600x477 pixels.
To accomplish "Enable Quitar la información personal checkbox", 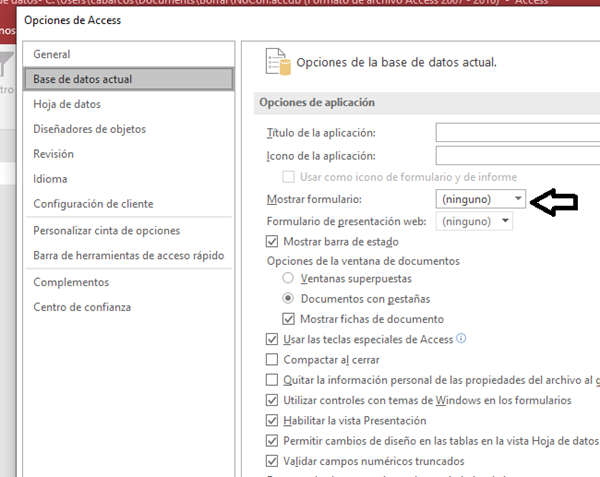I will click(272, 380).
